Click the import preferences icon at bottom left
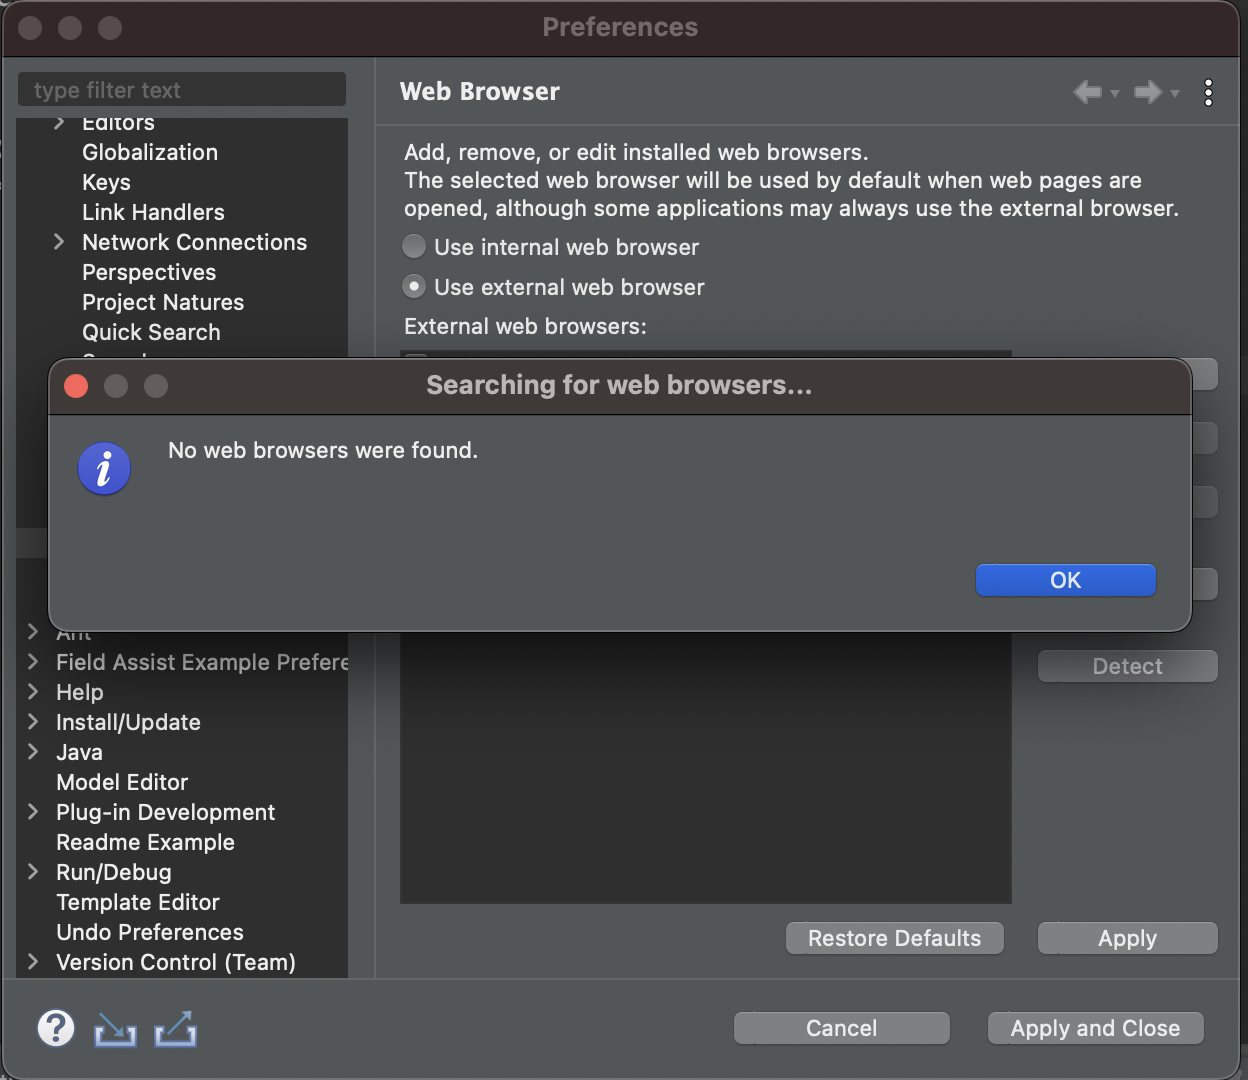This screenshot has height=1080, width=1248. pyautogui.click(x=114, y=1028)
